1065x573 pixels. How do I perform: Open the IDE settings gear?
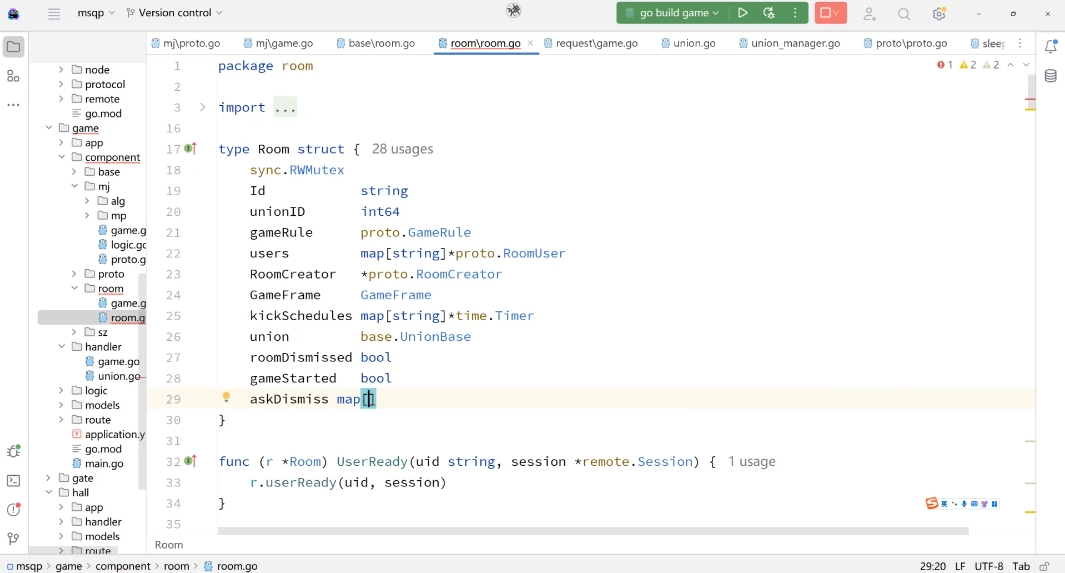point(939,14)
